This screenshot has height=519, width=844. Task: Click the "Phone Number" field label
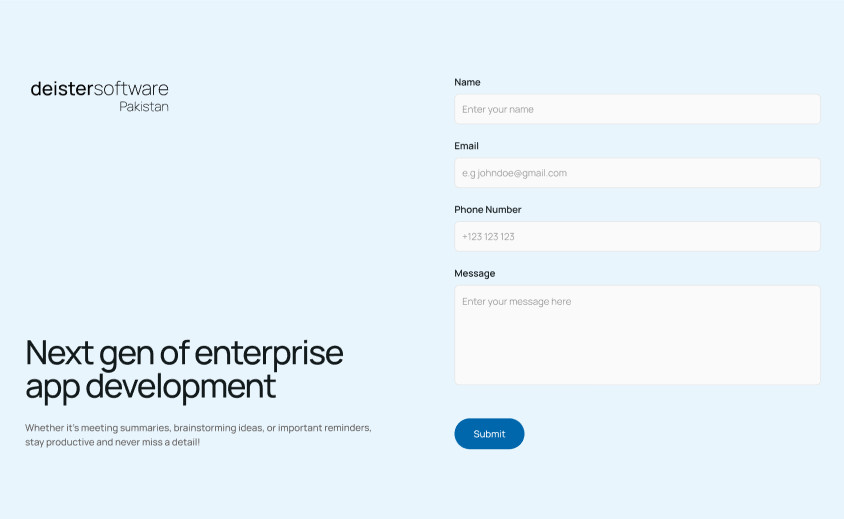click(x=488, y=209)
